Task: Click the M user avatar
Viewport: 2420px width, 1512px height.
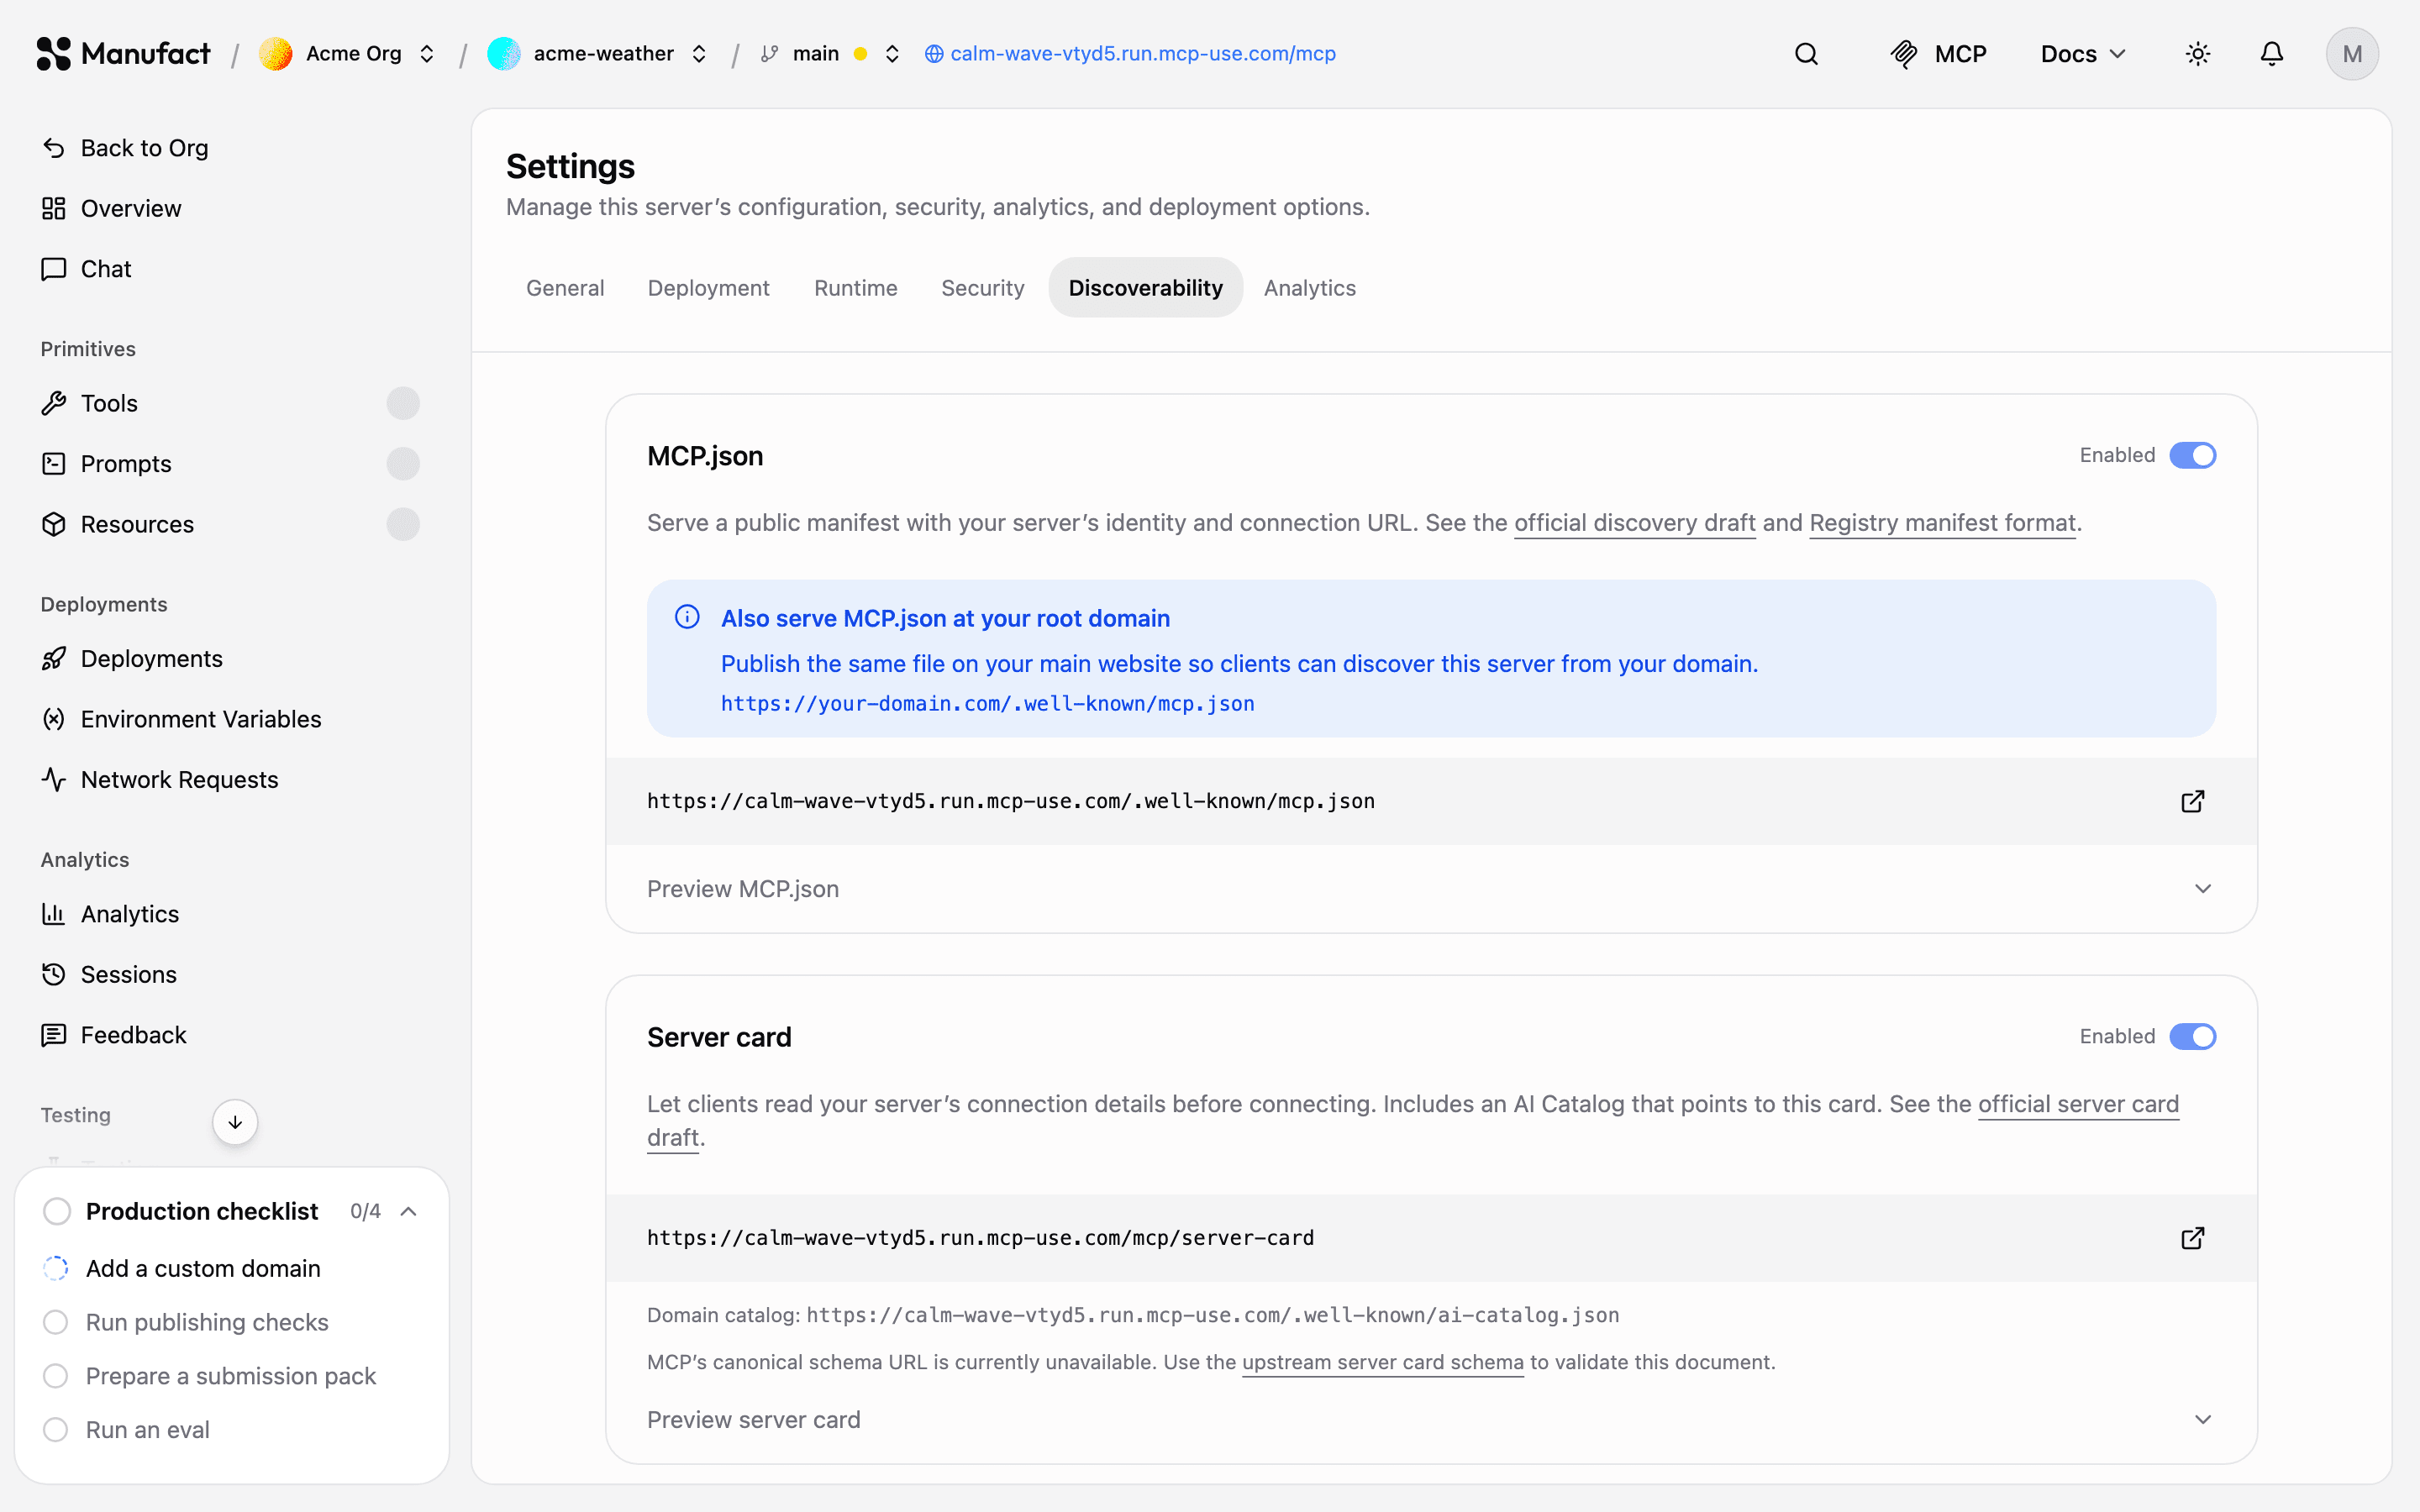Action: (2352, 54)
